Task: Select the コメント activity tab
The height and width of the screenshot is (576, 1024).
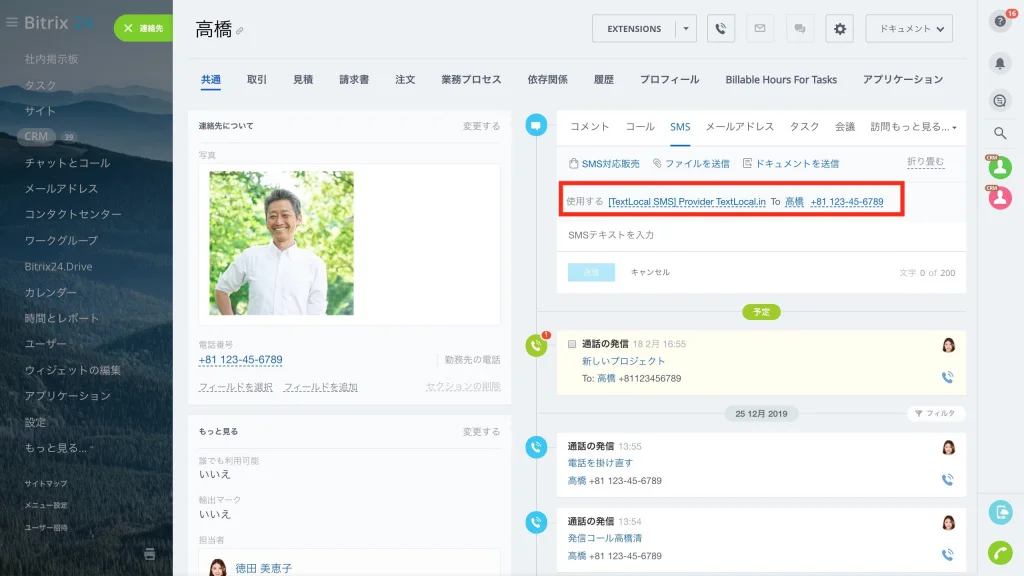Action: [590, 127]
